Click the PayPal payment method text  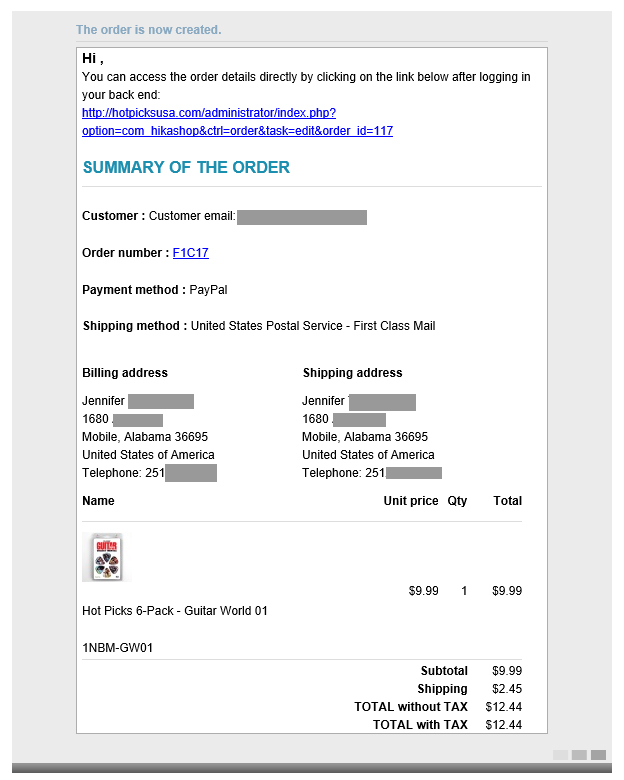tap(210, 290)
